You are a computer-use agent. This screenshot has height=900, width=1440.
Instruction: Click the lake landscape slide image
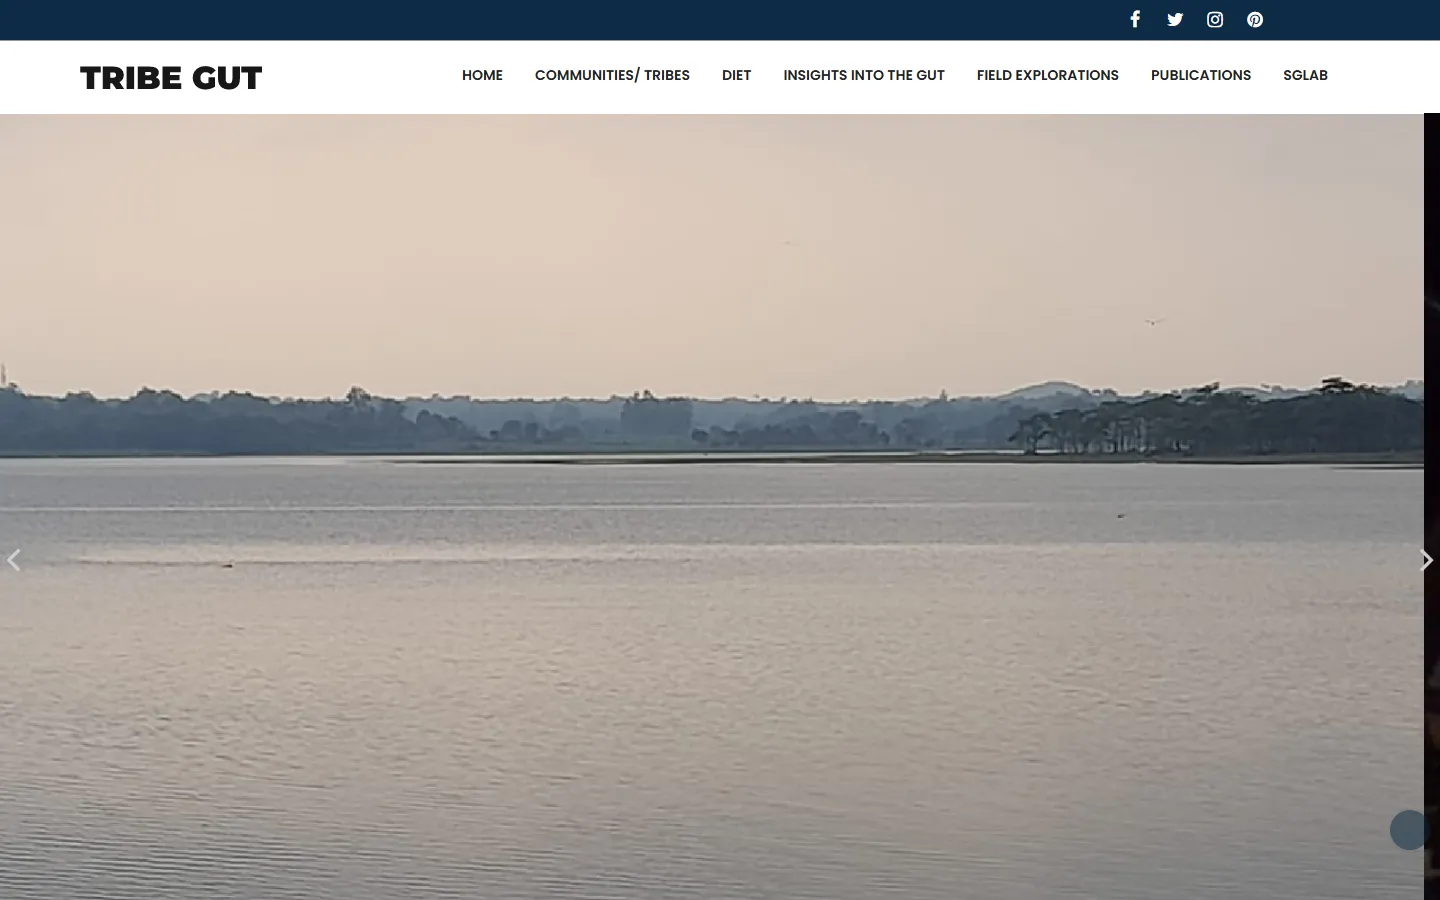tap(712, 506)
